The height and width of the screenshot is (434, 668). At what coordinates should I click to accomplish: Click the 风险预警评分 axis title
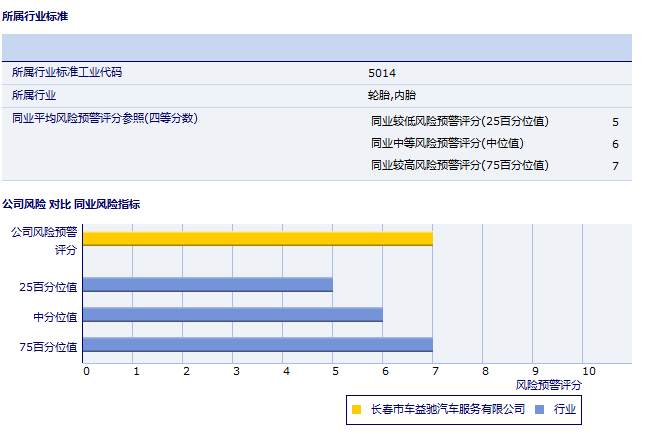[x=548, y=384]
